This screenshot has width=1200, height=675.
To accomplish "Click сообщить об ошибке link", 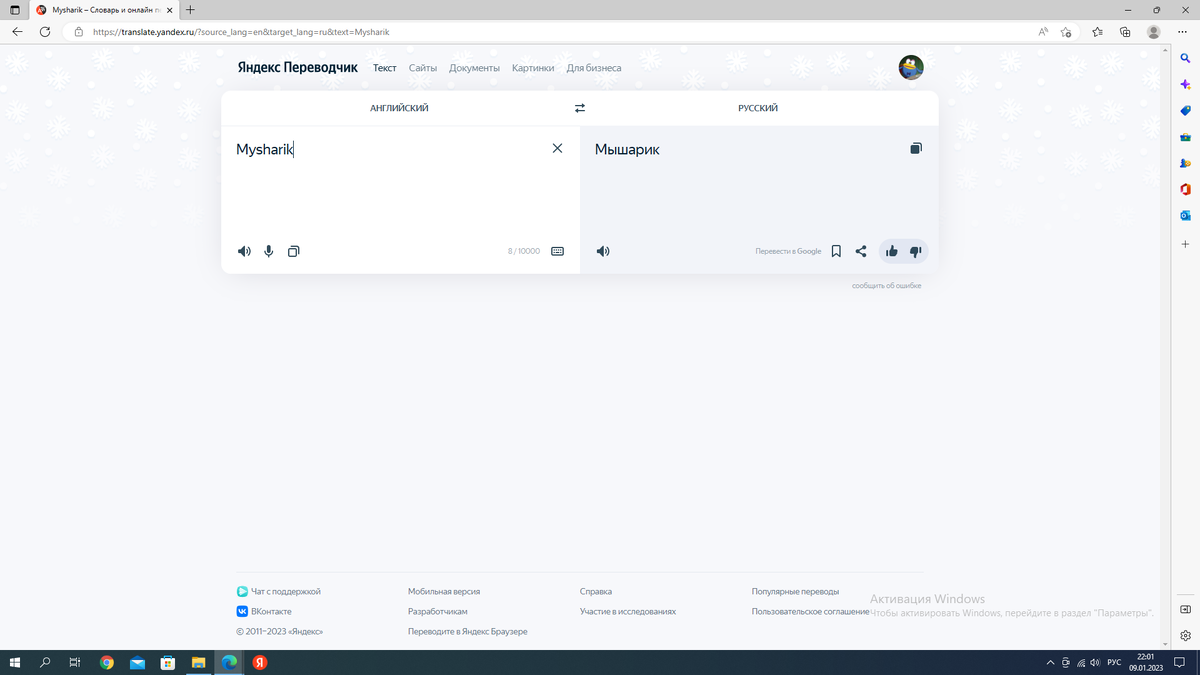I will pos(887,286).
